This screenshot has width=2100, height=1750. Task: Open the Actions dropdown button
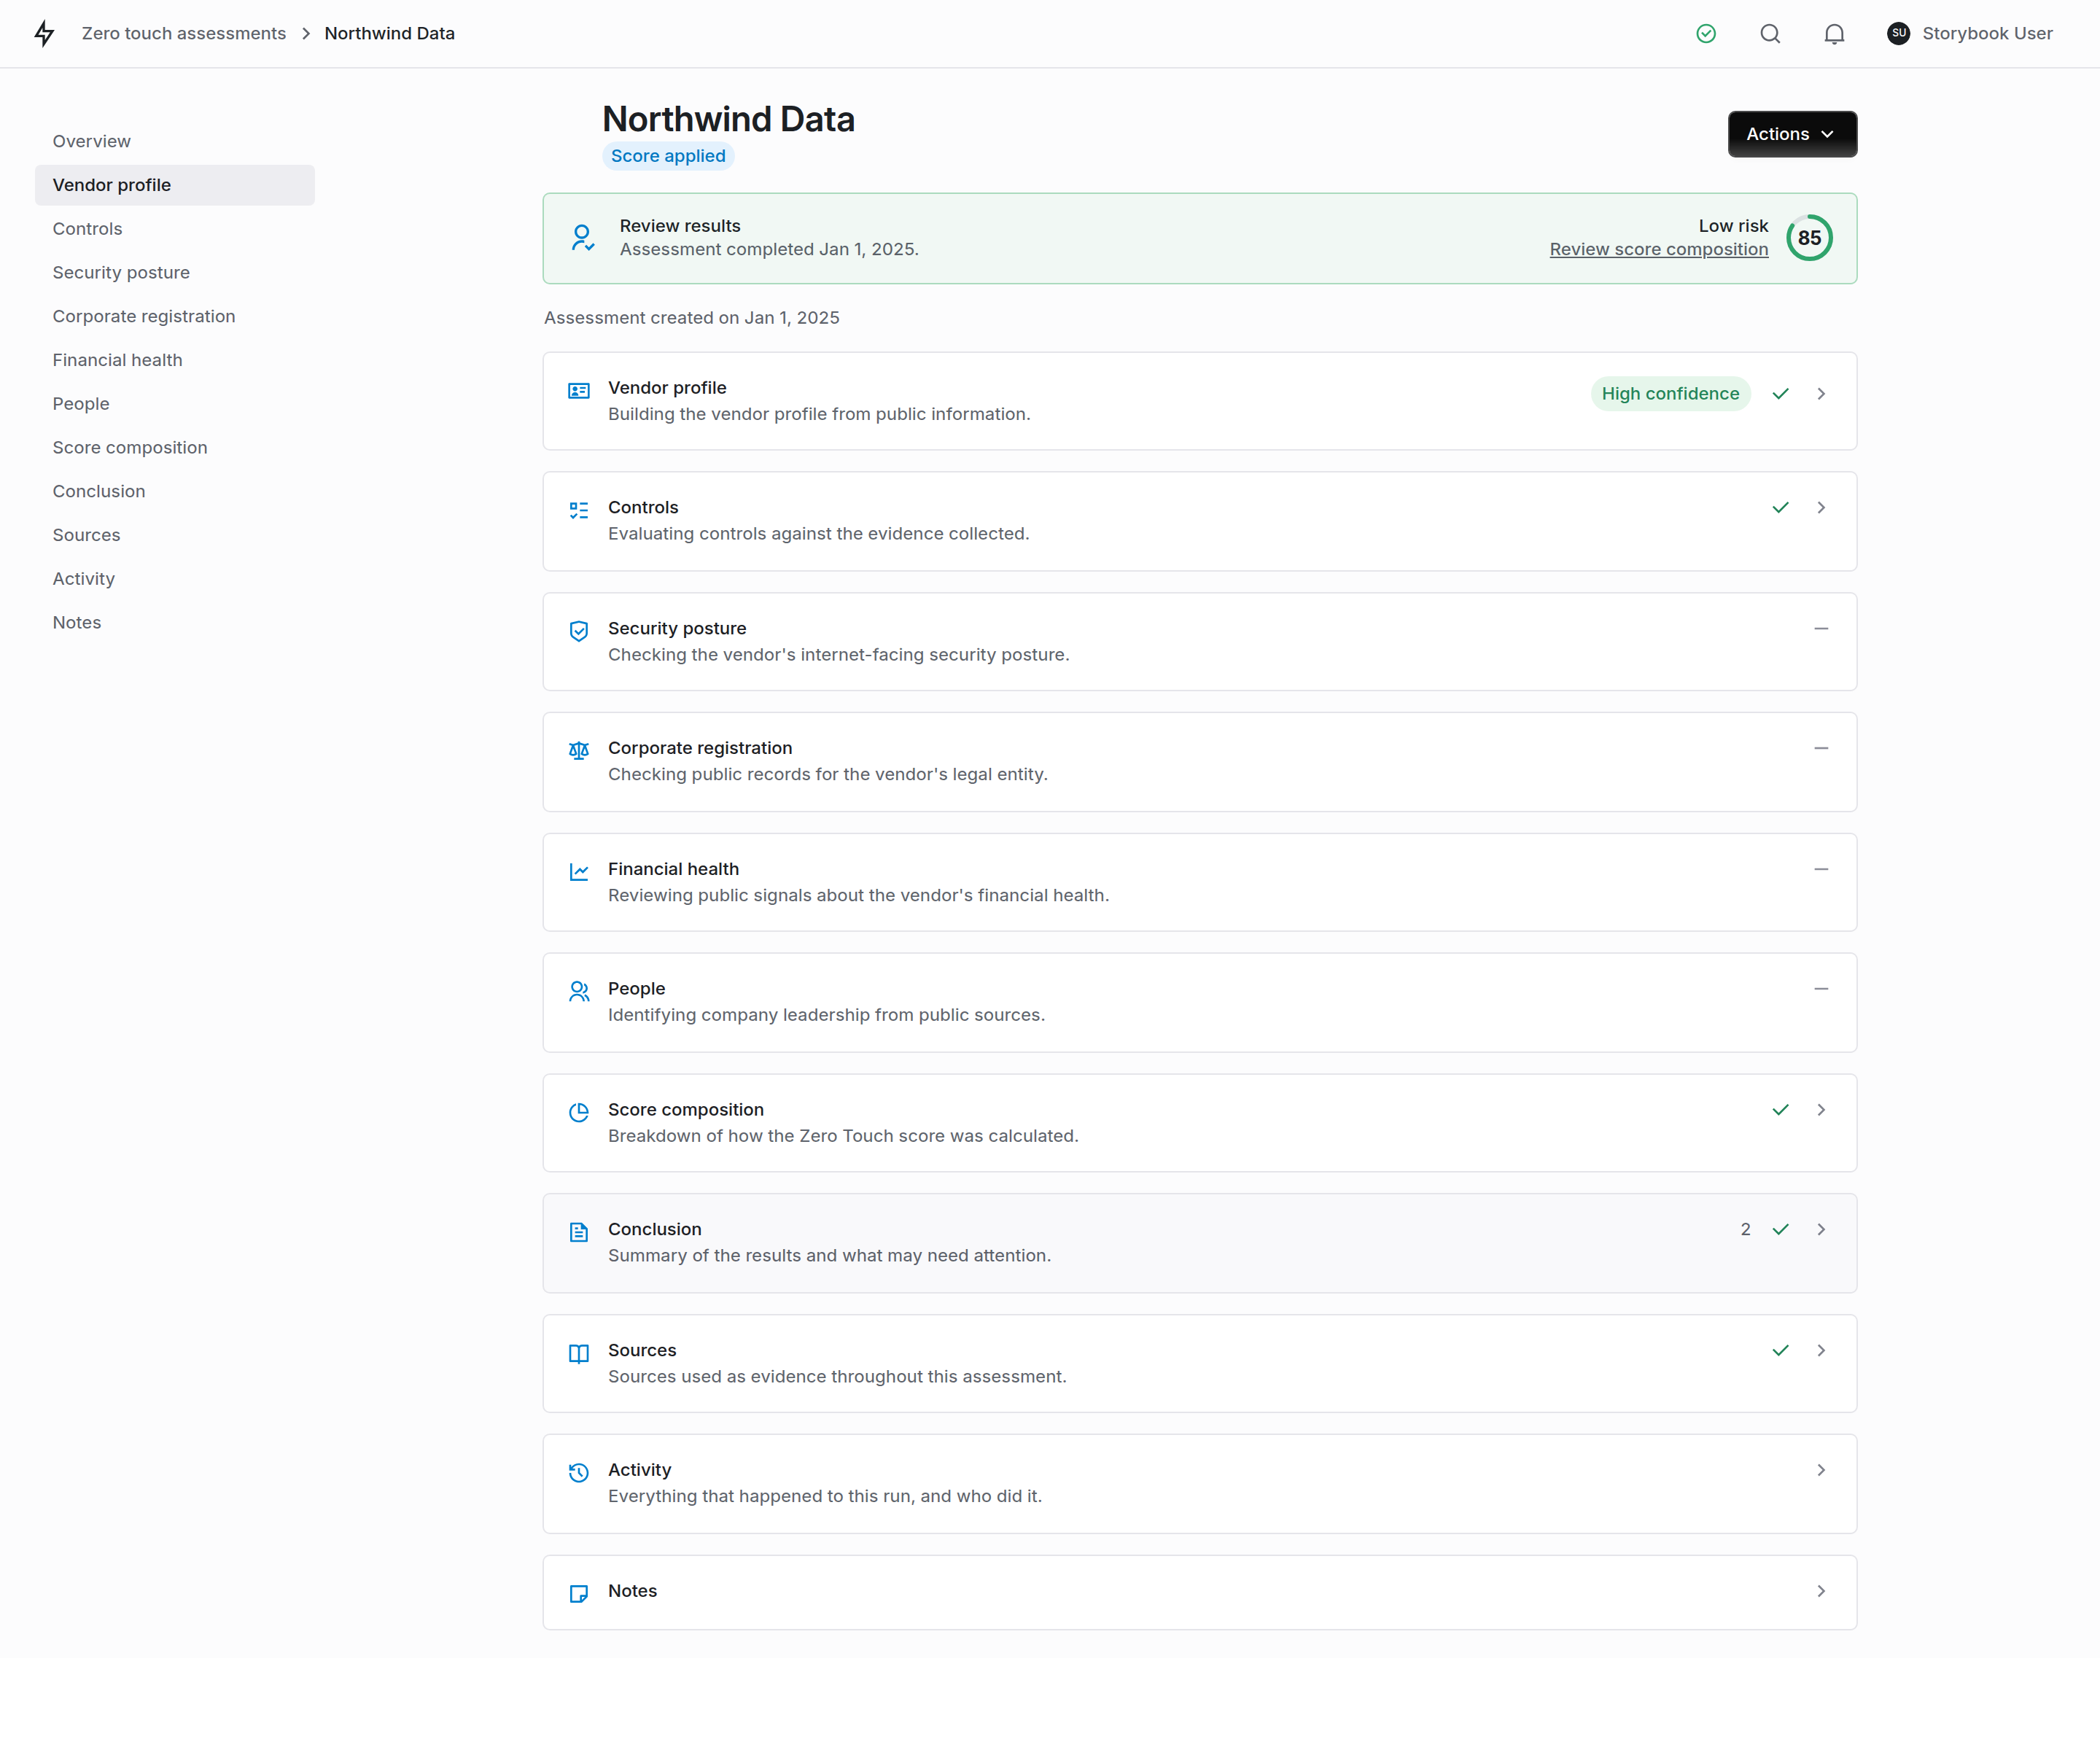click(1792, 134)
